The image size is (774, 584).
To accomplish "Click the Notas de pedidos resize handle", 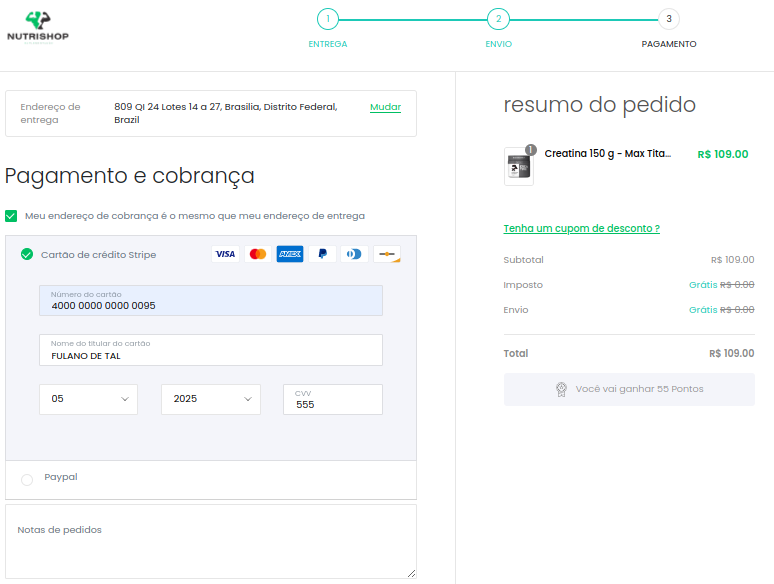I will tap(412, 573).
